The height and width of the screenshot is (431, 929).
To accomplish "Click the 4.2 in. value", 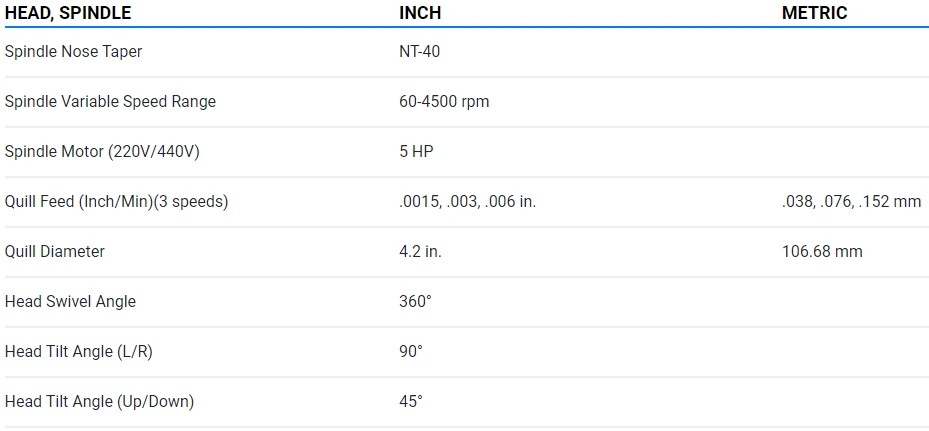I will [x=420, y=251].
